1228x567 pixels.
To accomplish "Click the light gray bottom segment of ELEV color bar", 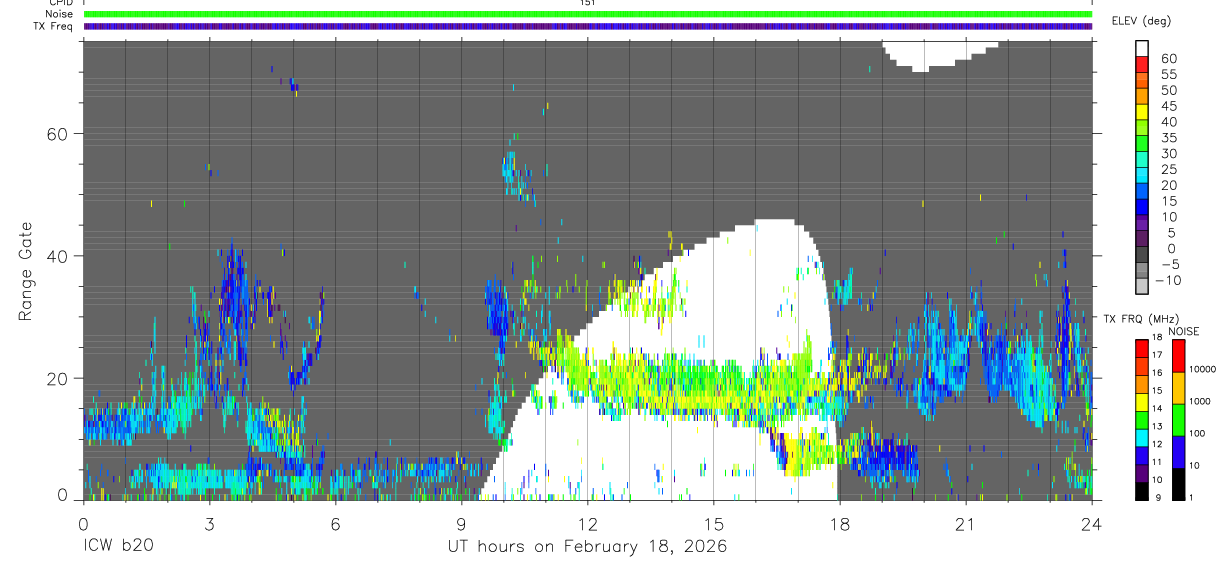I will click(1142, 286).
